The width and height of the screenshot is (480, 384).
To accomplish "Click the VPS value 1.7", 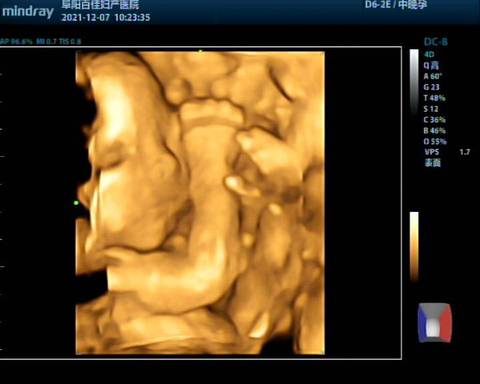I will click(x=464, y=152).
